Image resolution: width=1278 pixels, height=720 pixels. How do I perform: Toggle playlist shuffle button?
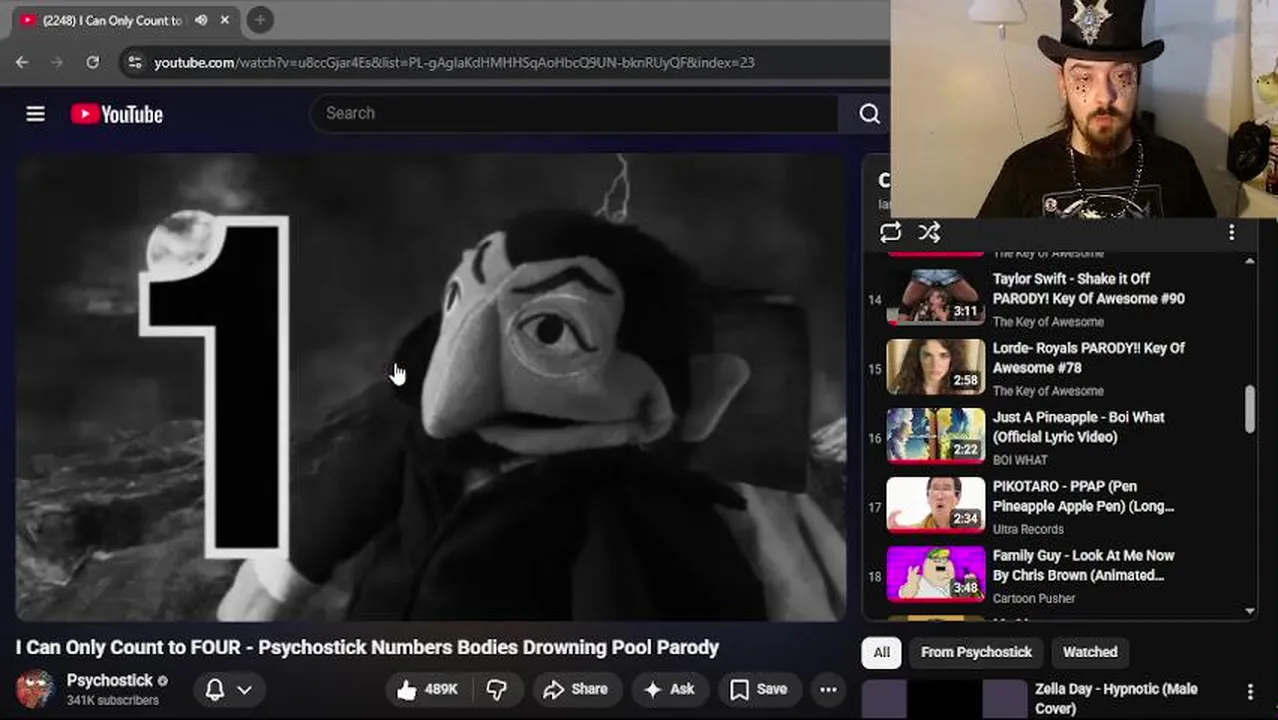929,232
